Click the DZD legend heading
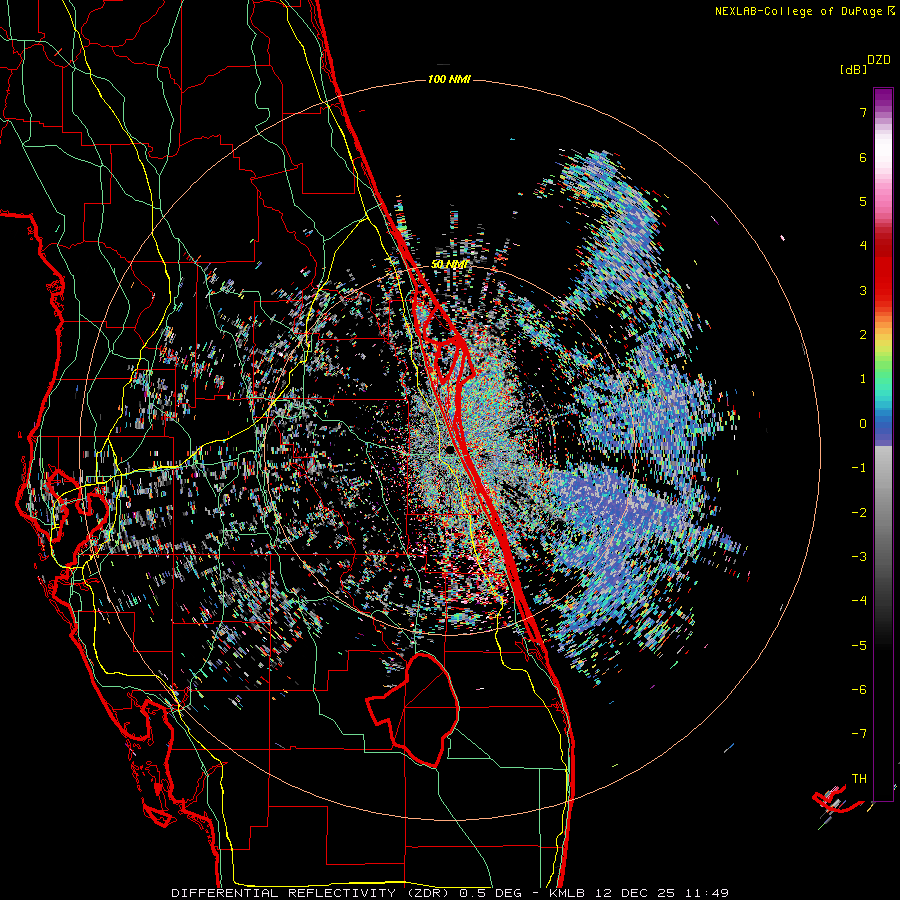Image resolution: width=900 pixels, height=900 pixels. 879,60
